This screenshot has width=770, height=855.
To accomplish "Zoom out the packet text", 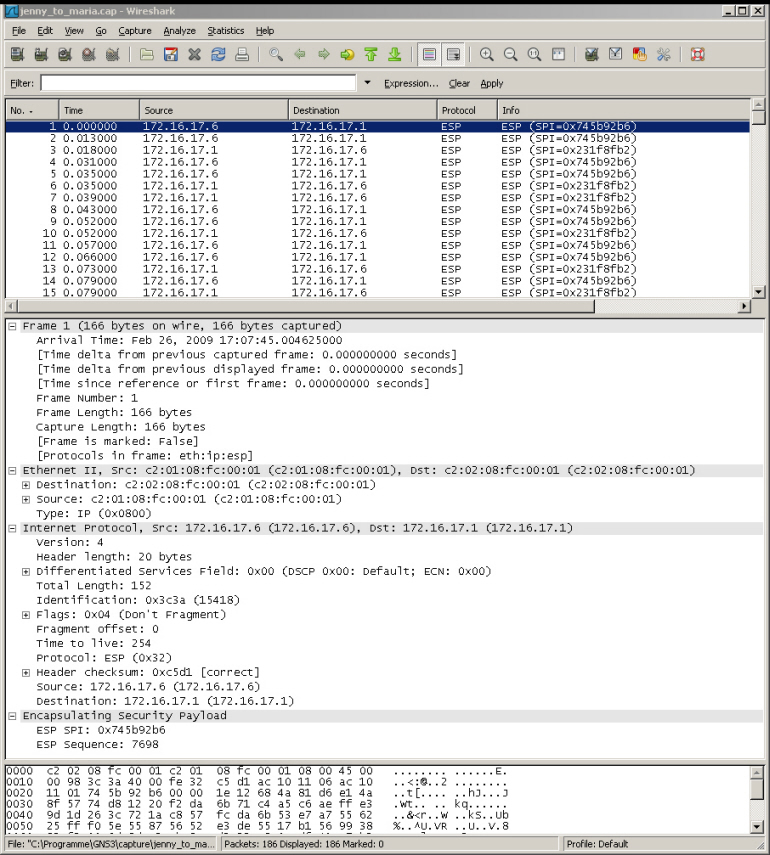I will pos(510,54).
